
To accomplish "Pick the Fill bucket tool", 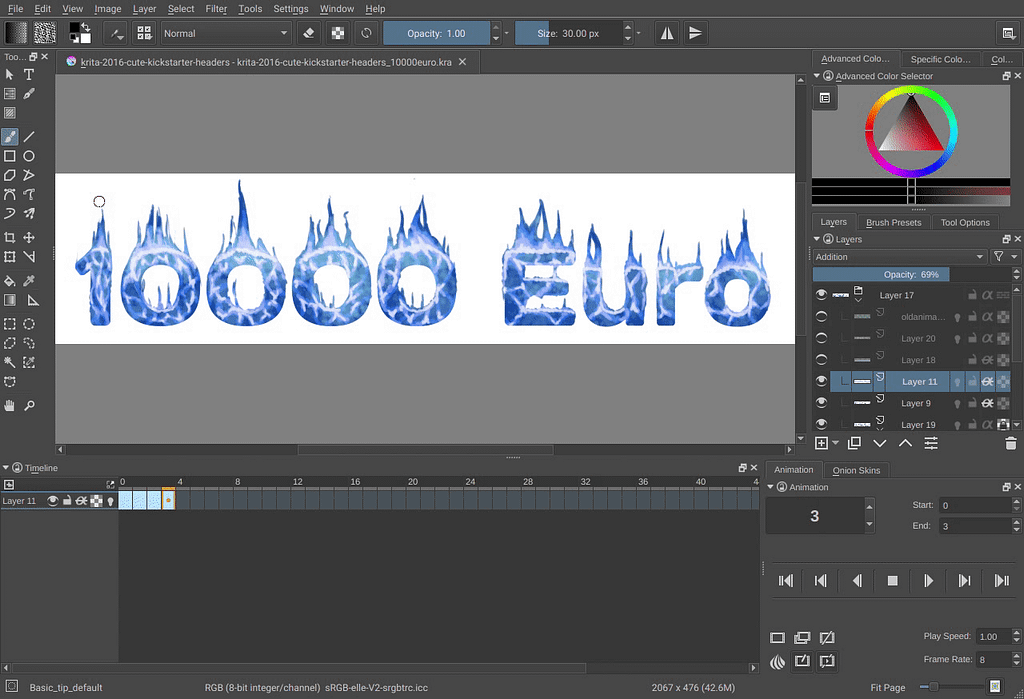I will click(x=10, y=281).
